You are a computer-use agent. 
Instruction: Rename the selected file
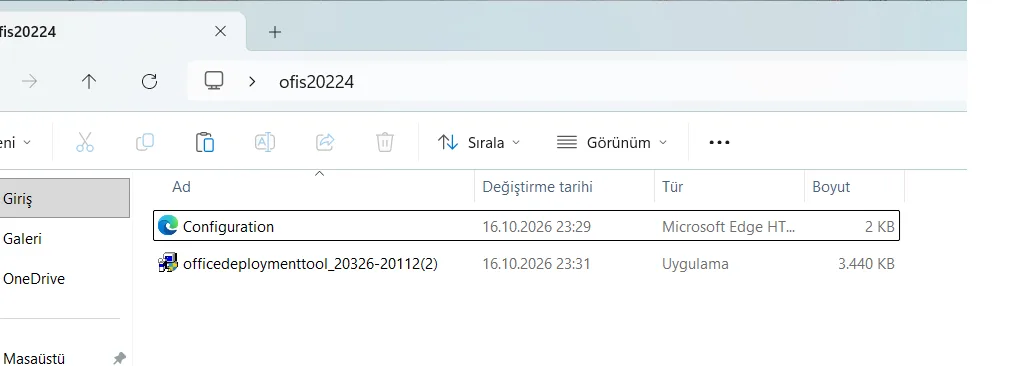pyautogui.click(x=265, y=142)
